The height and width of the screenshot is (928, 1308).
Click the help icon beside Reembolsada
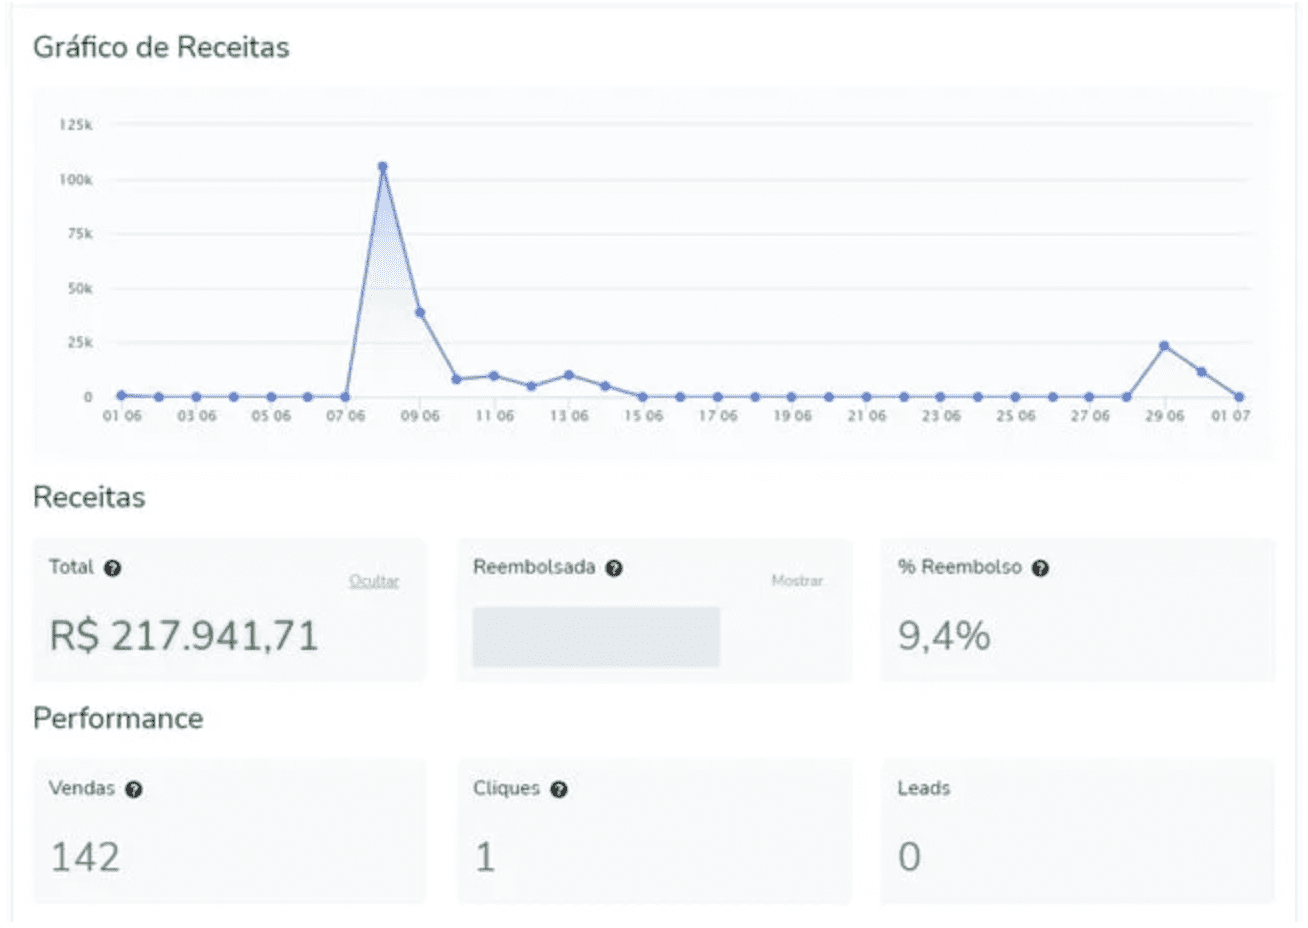(x=614, y=568)
